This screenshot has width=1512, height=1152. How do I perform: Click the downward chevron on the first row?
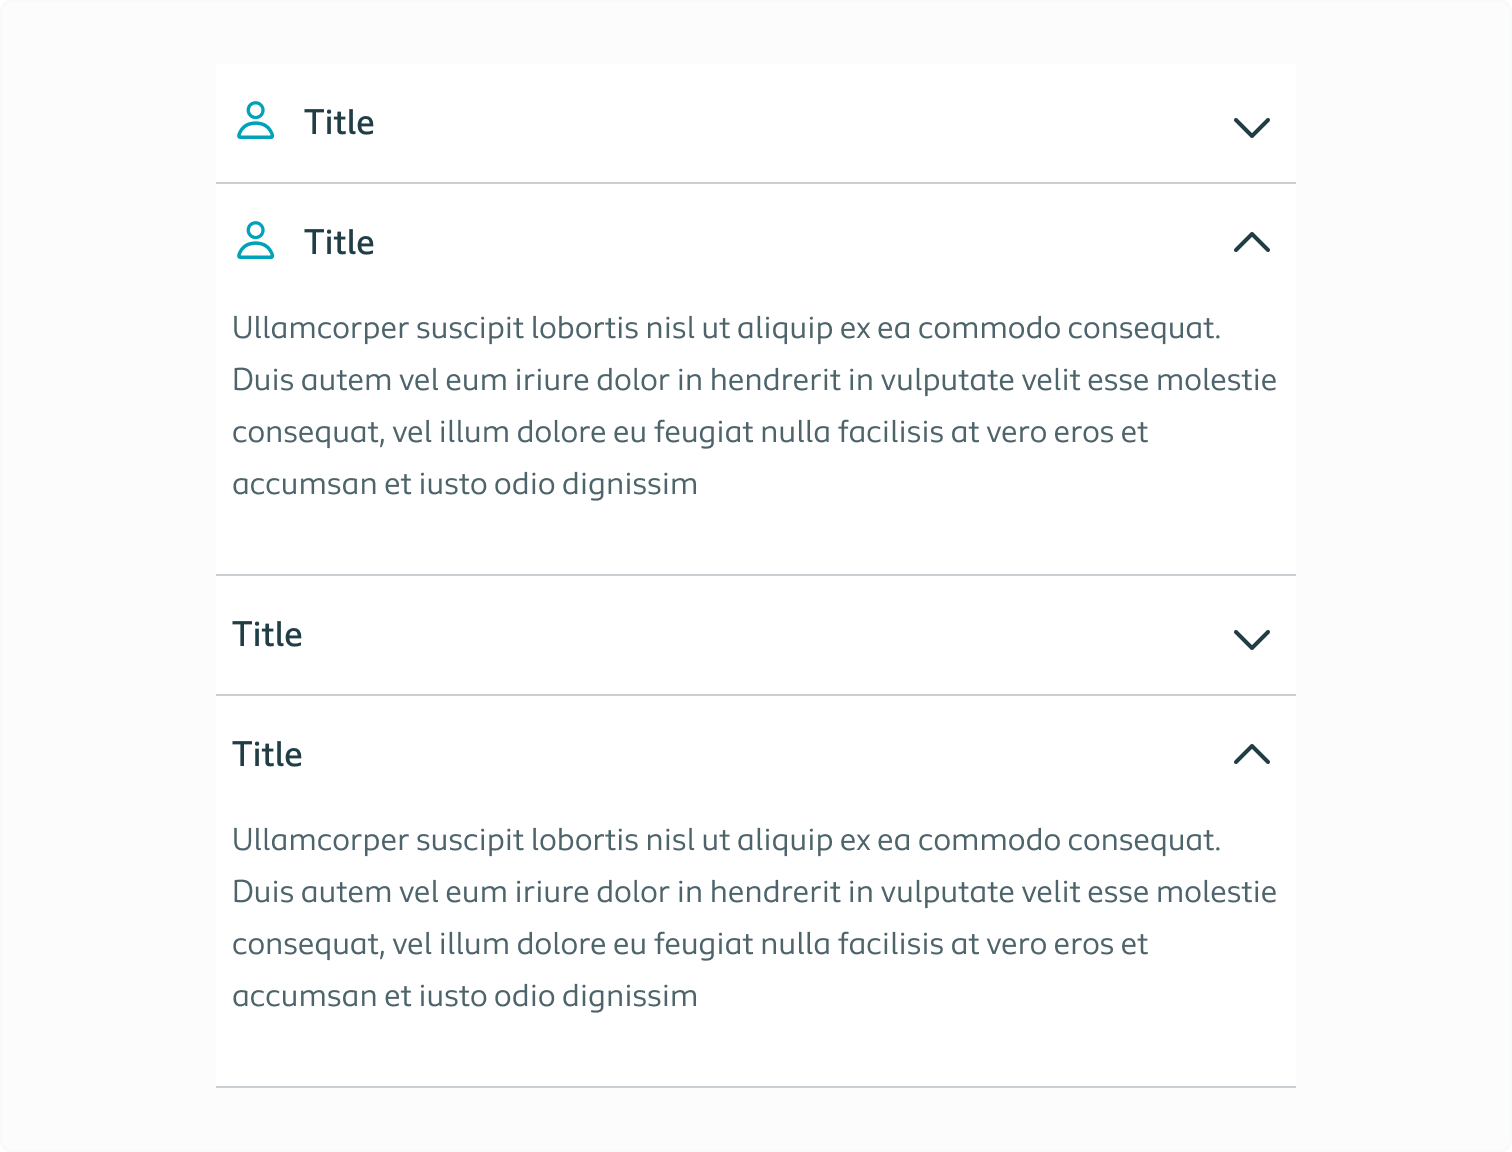1250,127
